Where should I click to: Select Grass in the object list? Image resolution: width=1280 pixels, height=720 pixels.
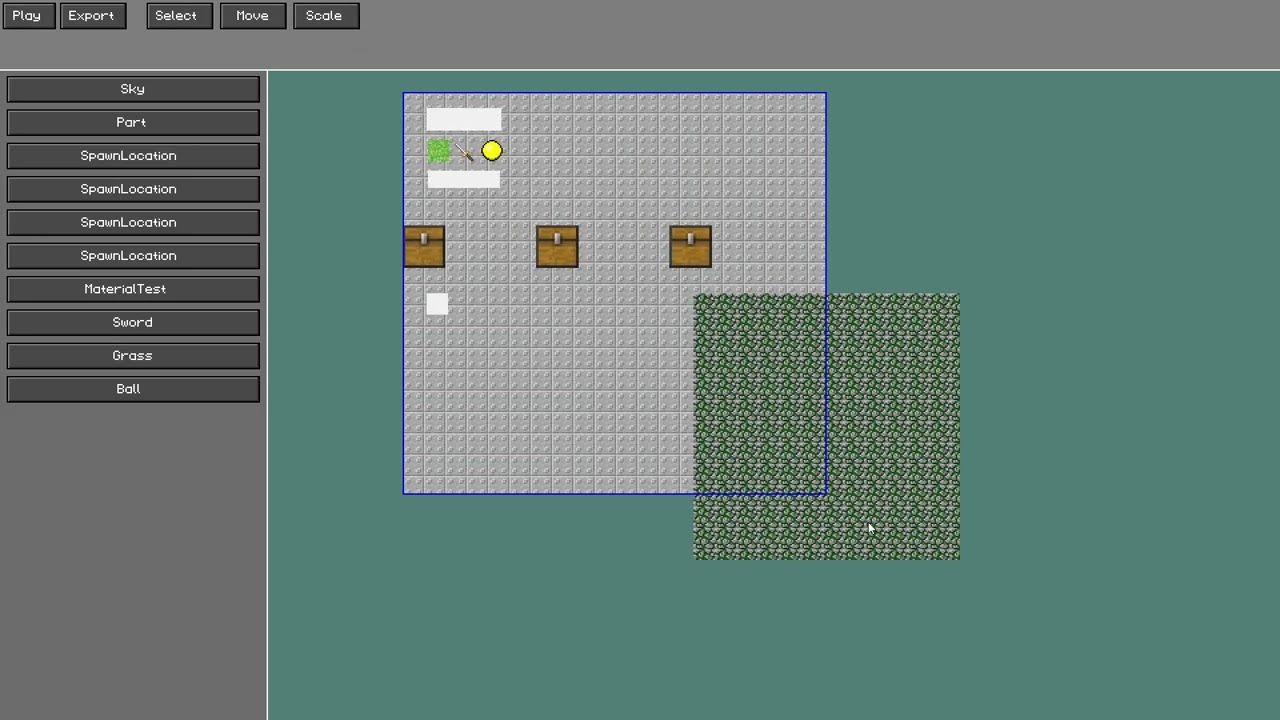click(133, 356)
